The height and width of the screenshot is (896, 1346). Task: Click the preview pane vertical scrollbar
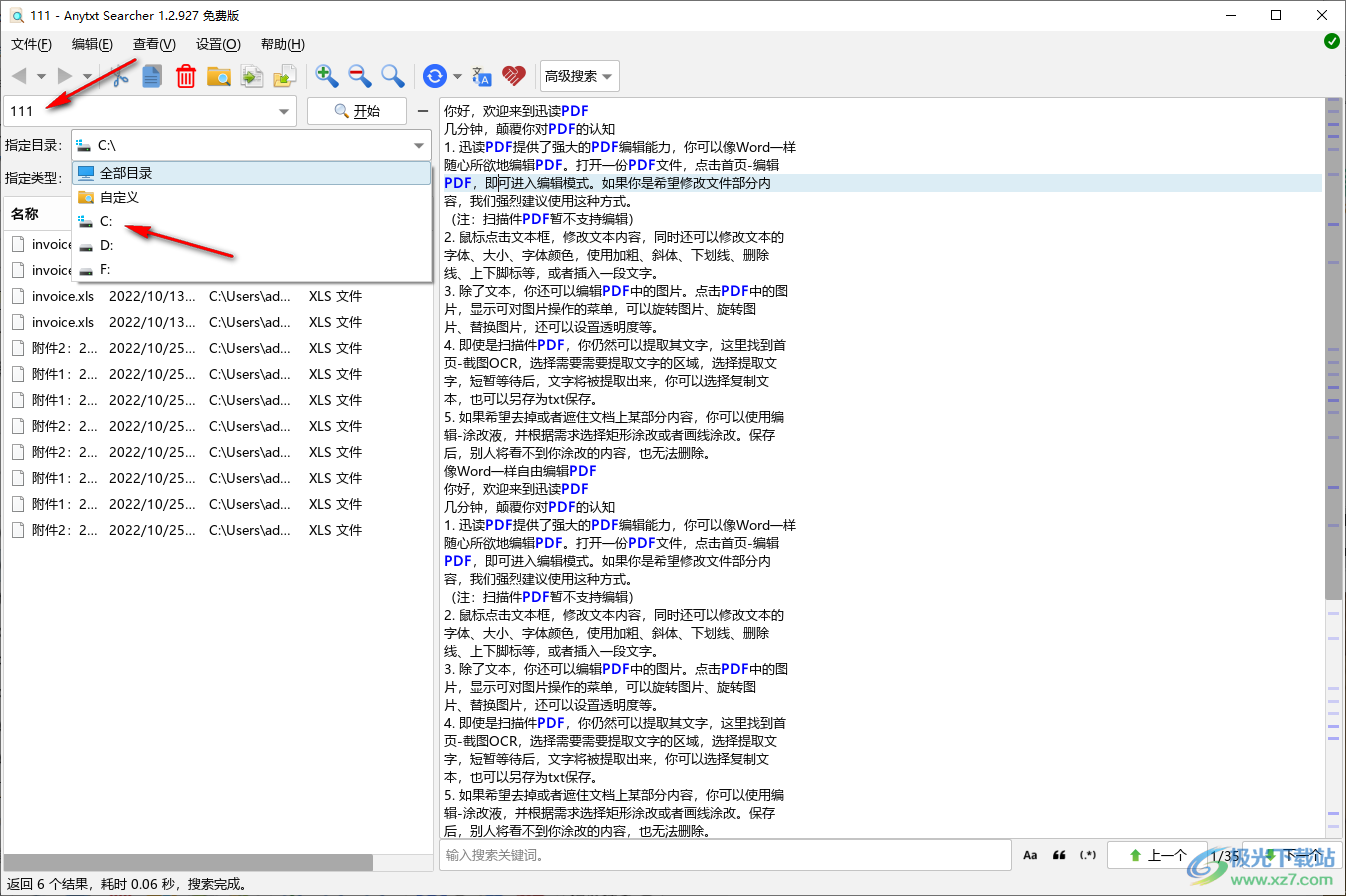(x=1333, y=348)
